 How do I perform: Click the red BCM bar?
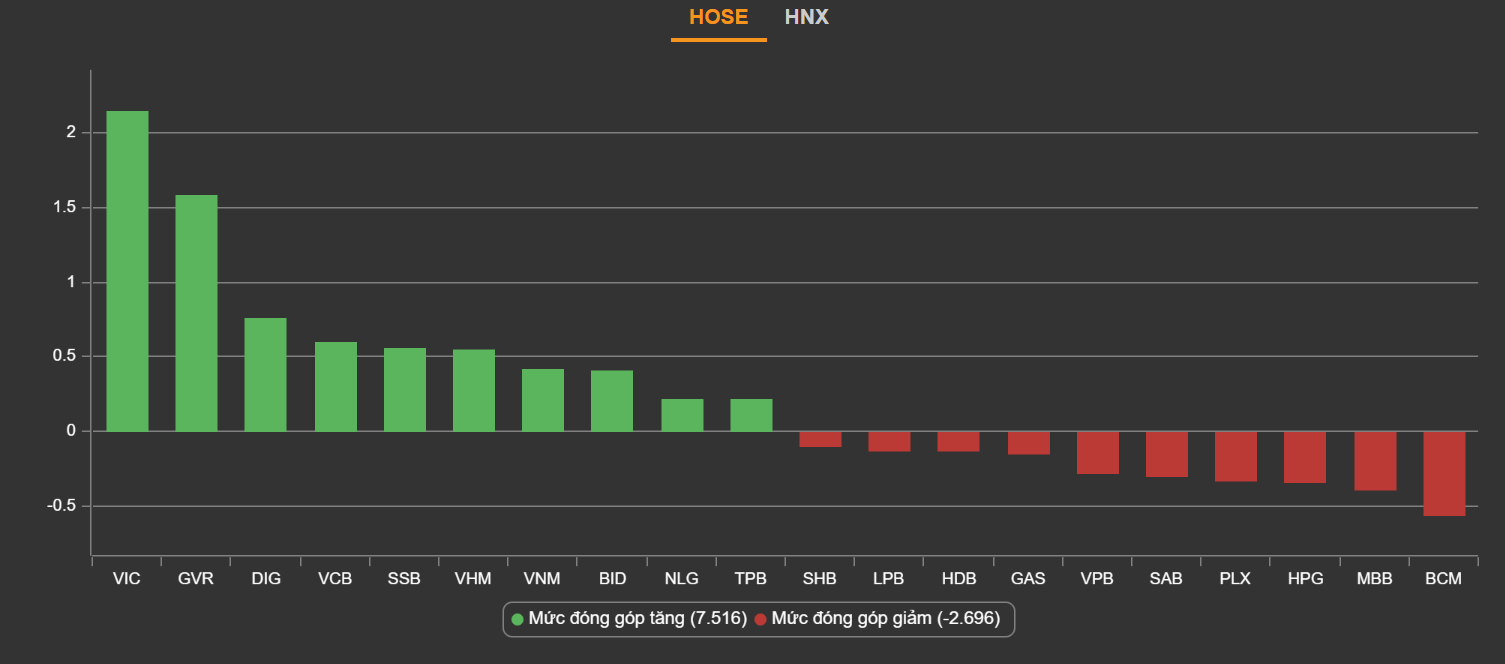pos(1444,473)
